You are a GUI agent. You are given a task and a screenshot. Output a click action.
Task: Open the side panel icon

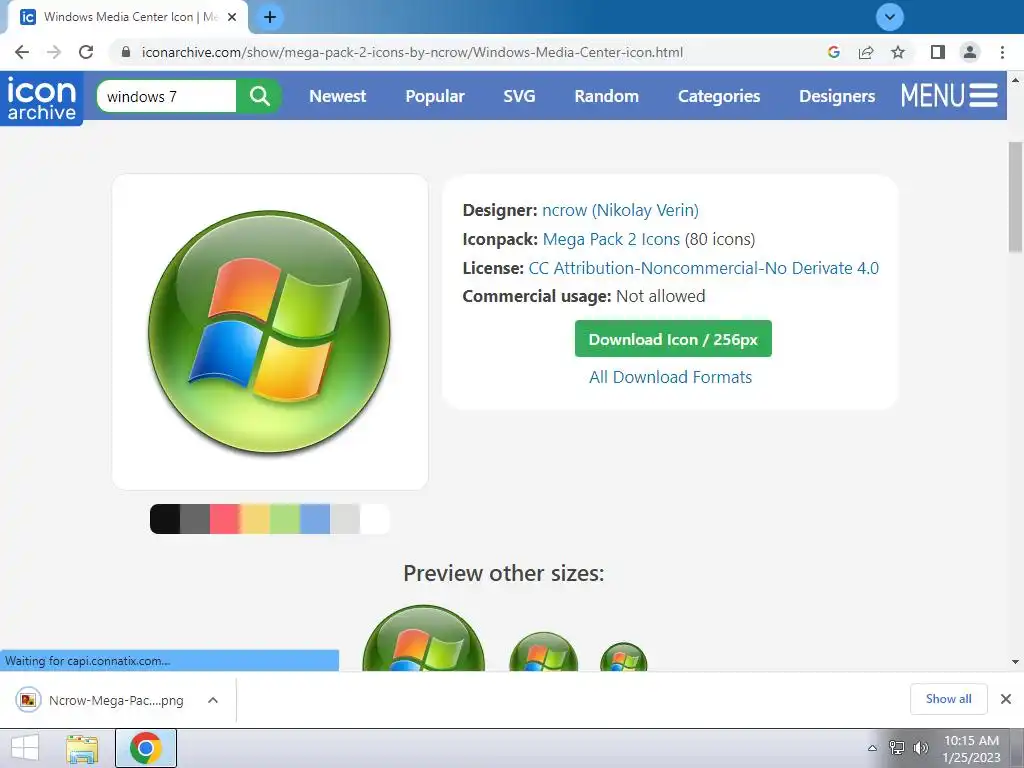click(x=938, y=52)
